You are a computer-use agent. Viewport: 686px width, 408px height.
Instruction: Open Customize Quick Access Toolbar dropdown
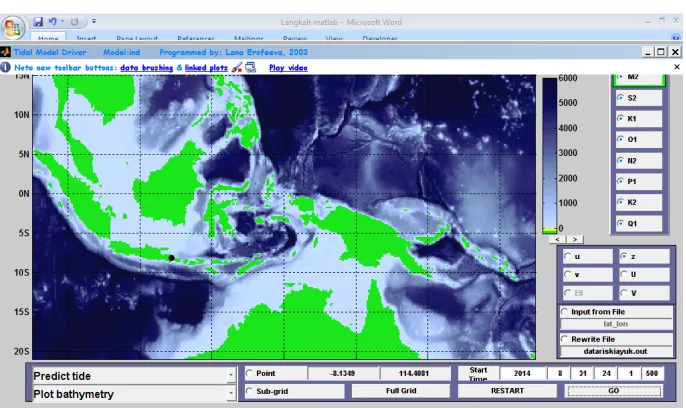(x=94, y=21)
